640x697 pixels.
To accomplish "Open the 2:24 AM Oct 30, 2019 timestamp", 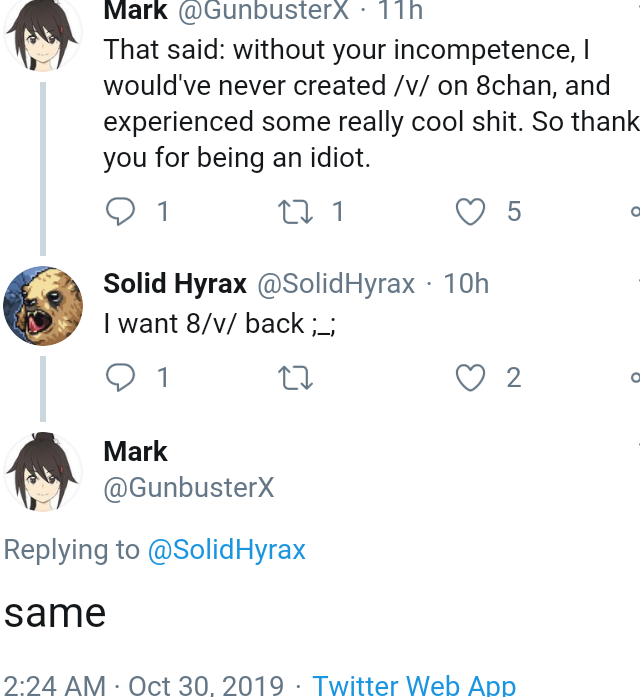I will (x=144, y=685).
